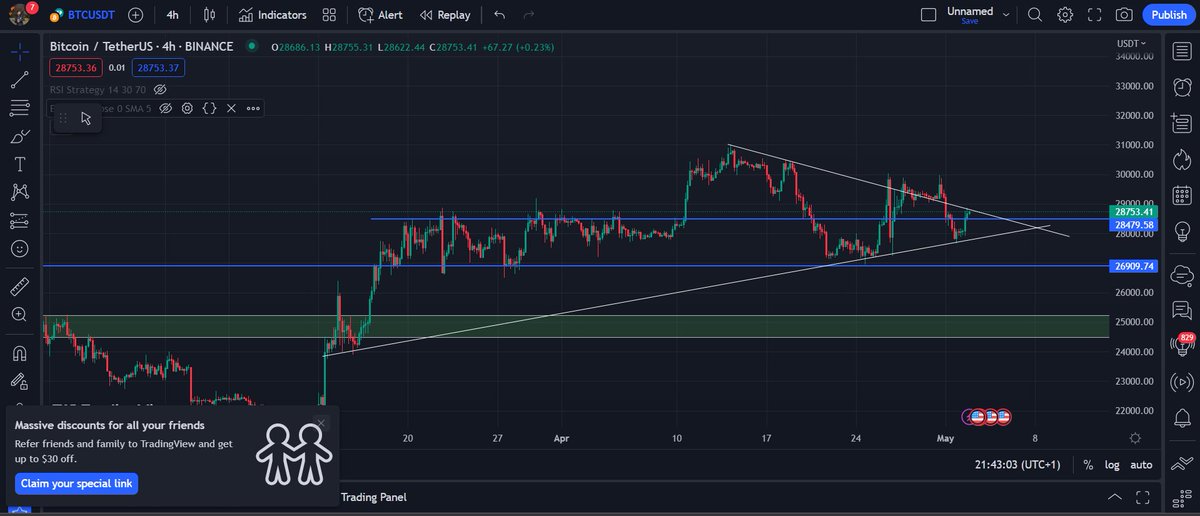Open the USDT currency dropdown on price axis
The width and height of the screenshot is (1200, 516).
(x=1131, y=43)
